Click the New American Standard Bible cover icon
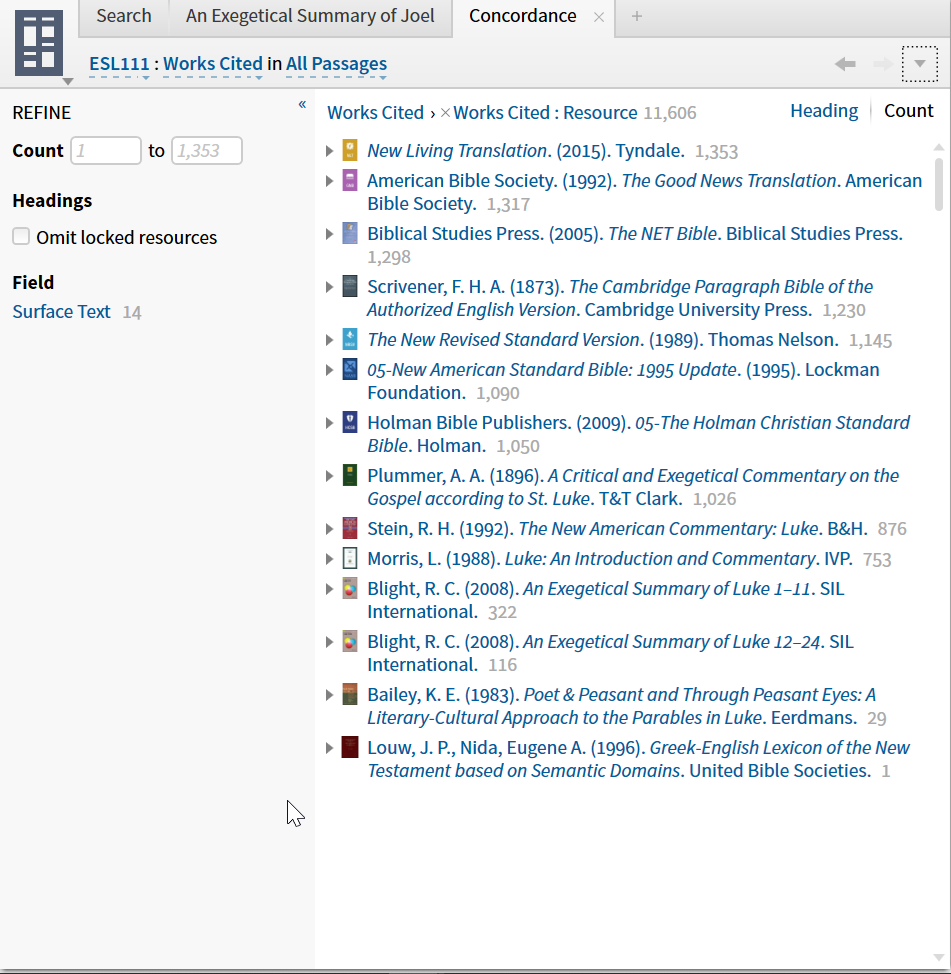This screenshot has width=951, height=974. [x=350, y=369]
